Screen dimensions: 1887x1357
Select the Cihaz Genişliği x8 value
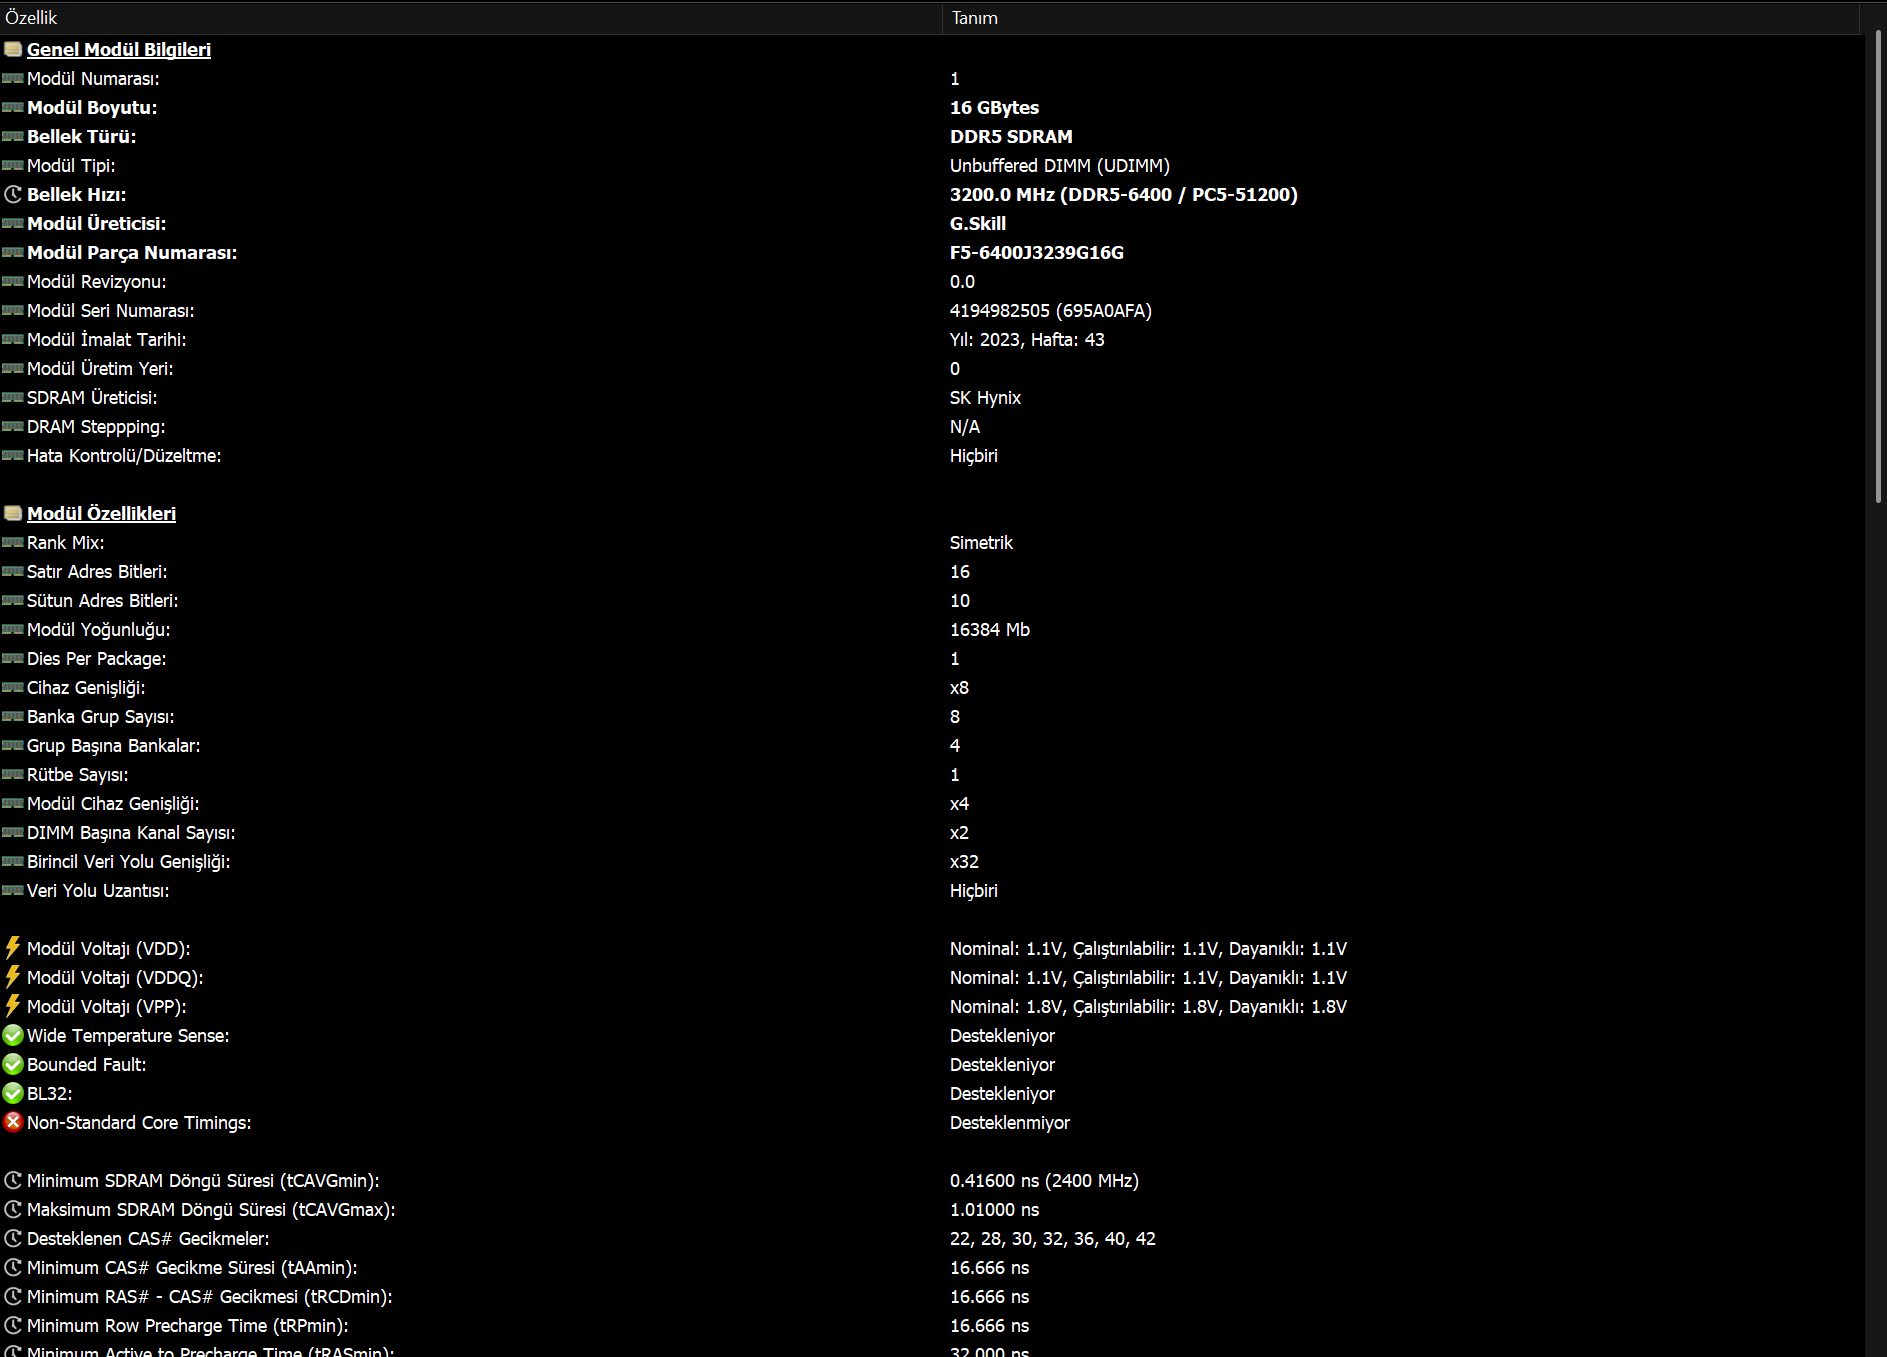[x=959, y=687]
